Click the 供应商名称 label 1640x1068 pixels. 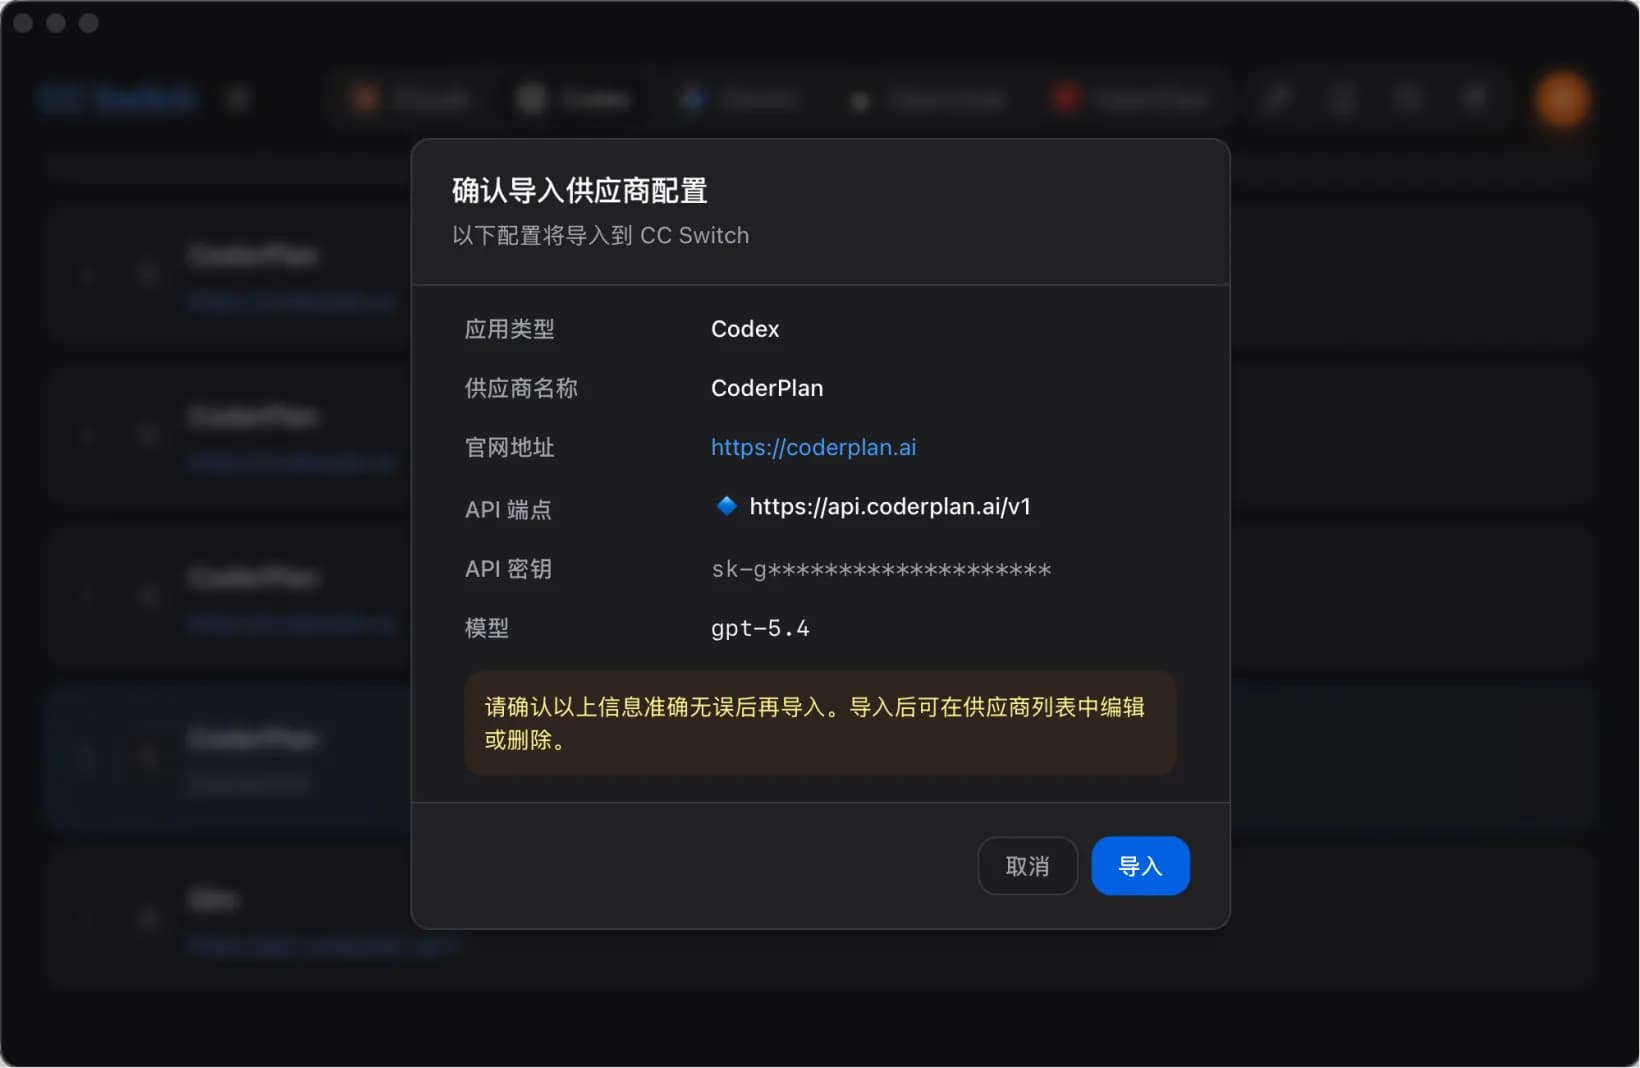click(521, 388)
